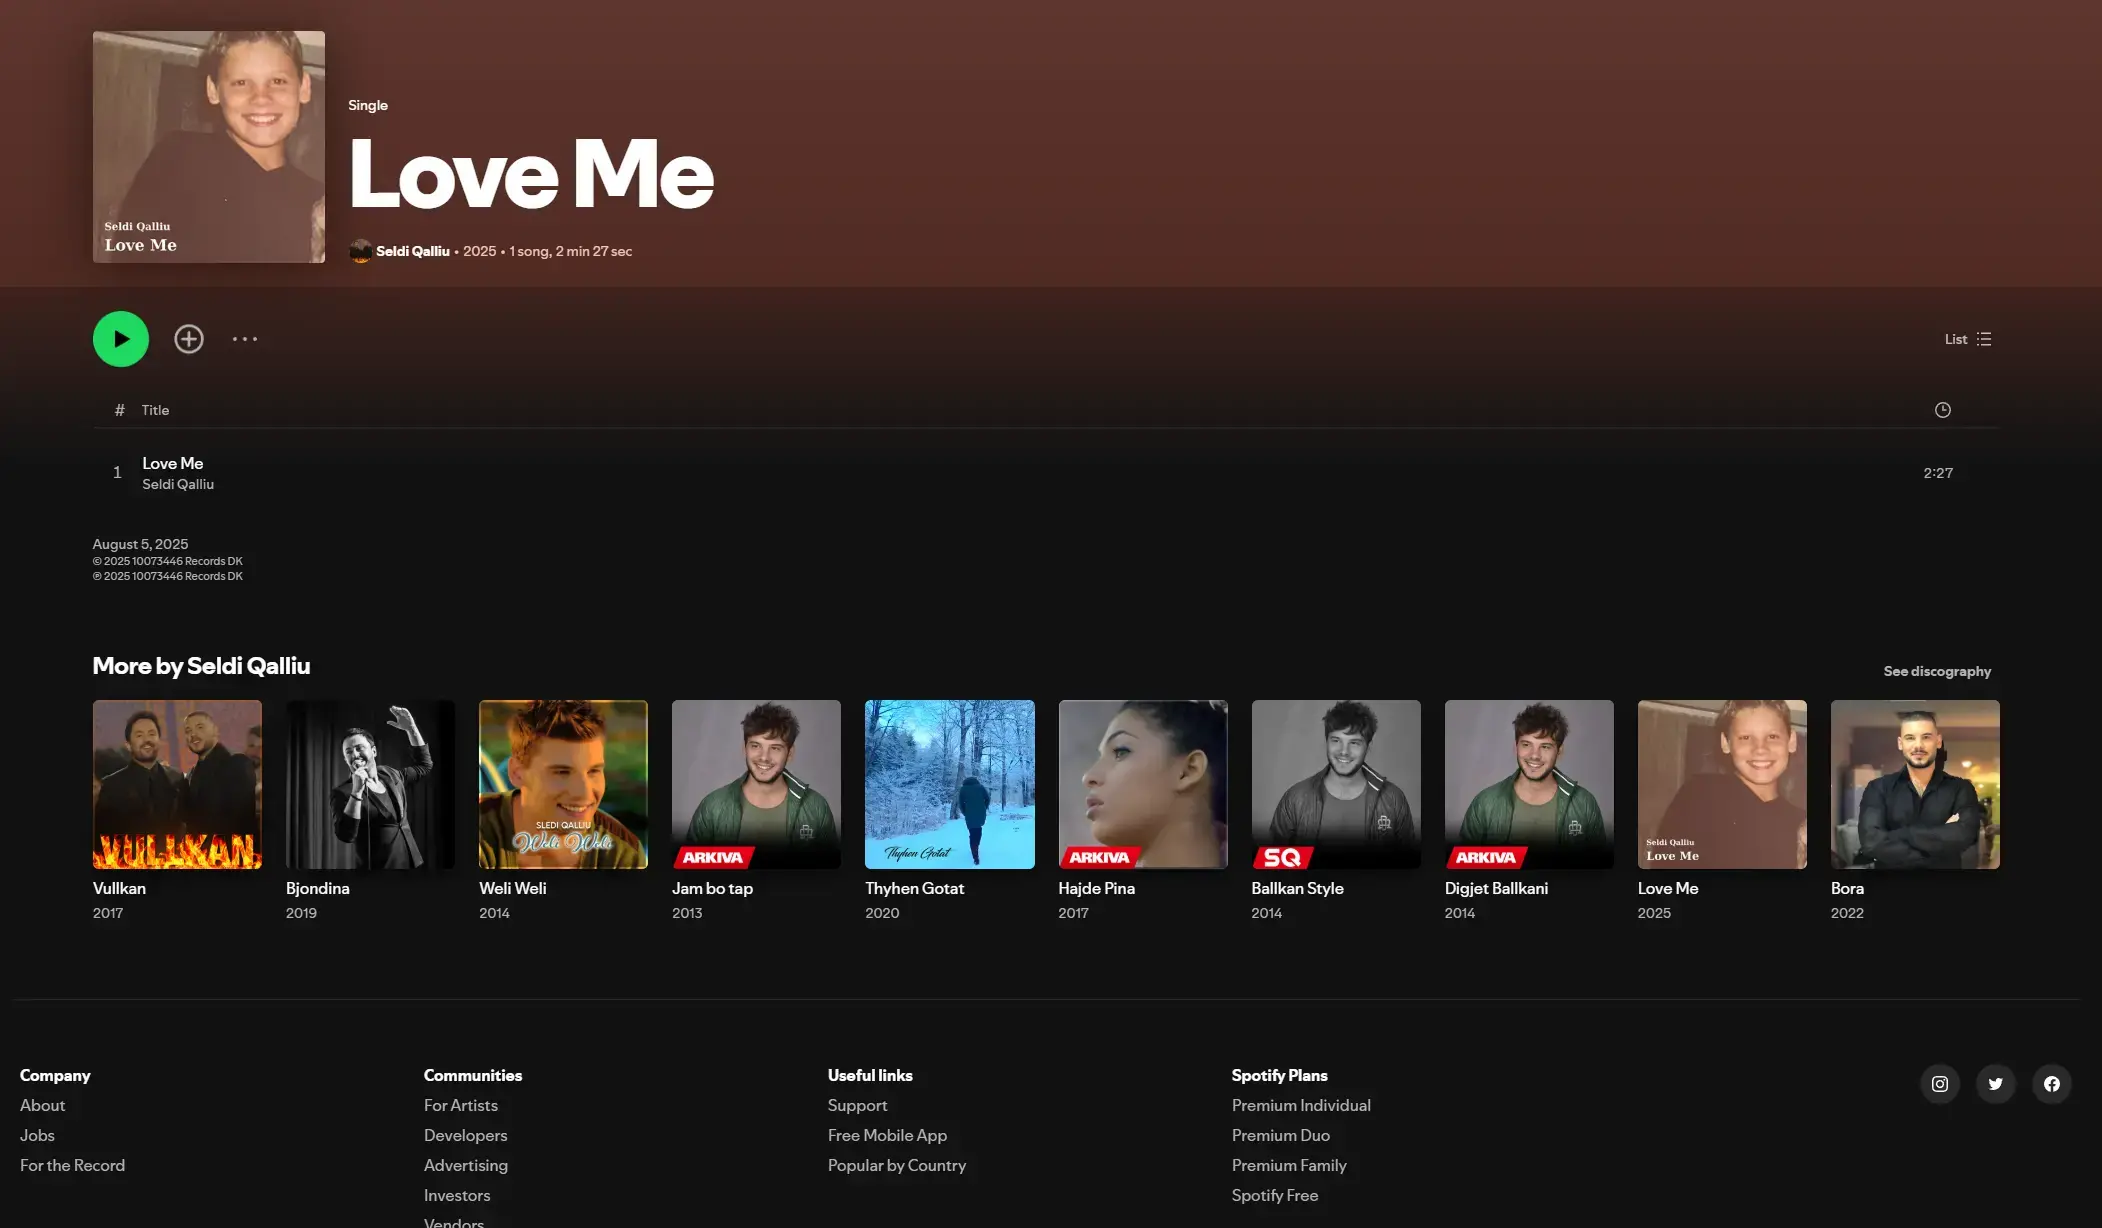Open Spotify's Facebook page icon

click(x=2051, y=1084)
